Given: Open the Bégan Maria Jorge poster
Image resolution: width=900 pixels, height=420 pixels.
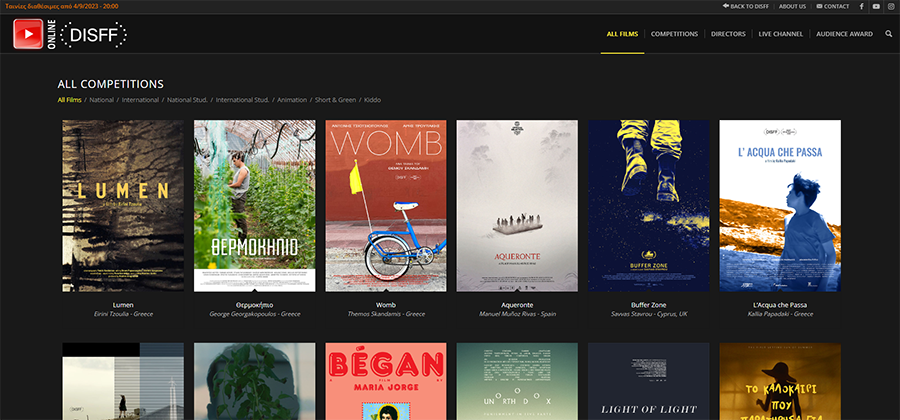Looking at the screenshot, I should point(386,382).
